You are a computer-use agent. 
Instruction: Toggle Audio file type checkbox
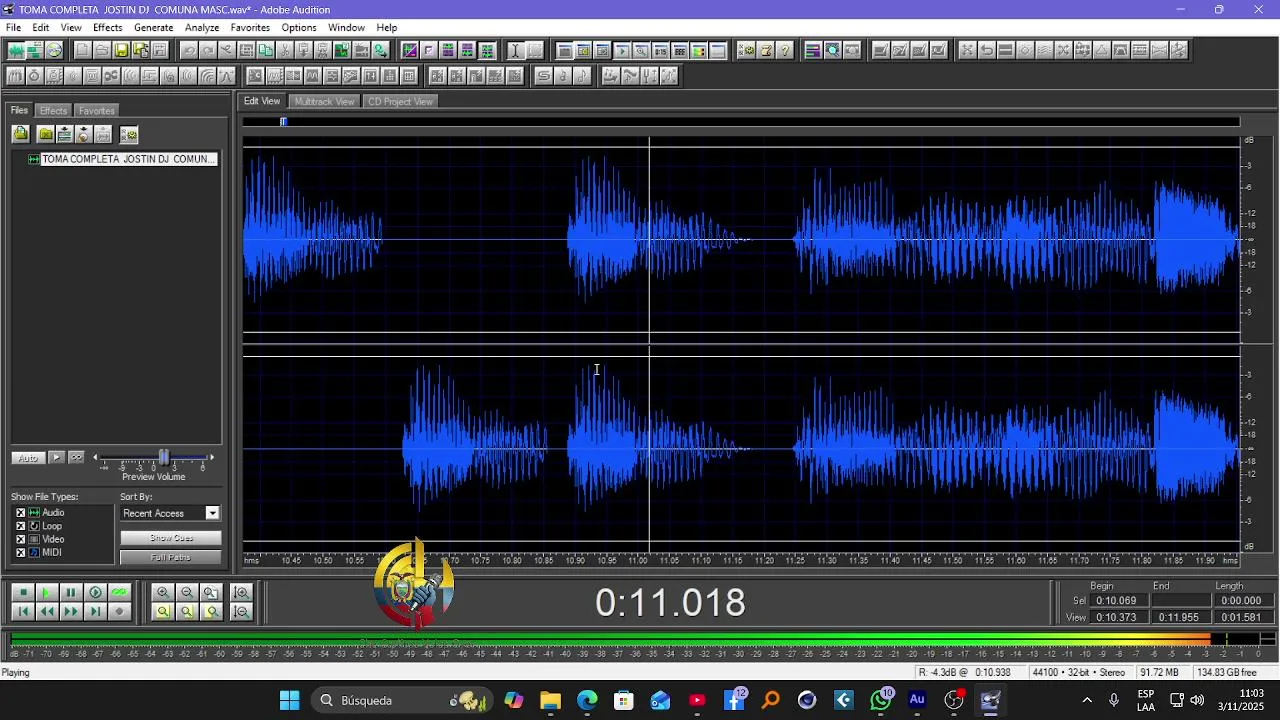pos(20,513)
